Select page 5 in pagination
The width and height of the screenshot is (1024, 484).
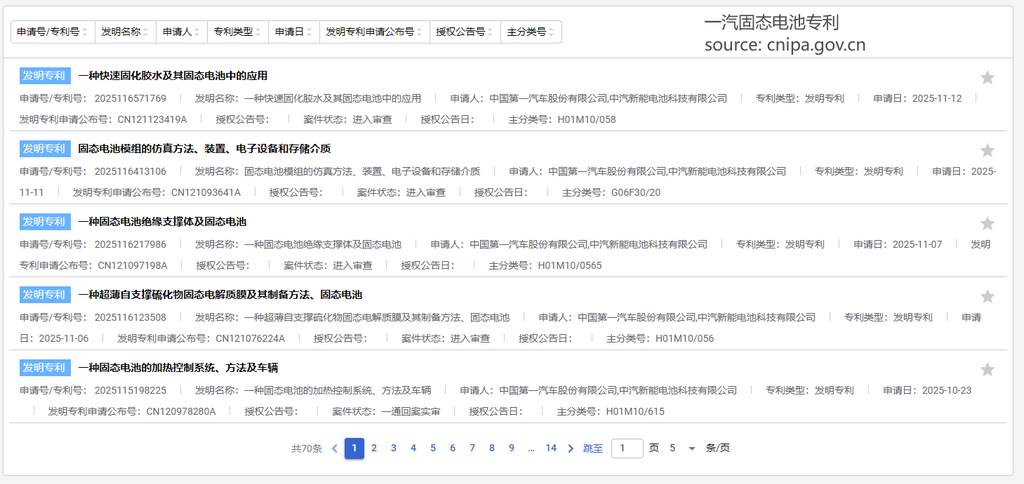pyautogui.click(x=433, y=448)
